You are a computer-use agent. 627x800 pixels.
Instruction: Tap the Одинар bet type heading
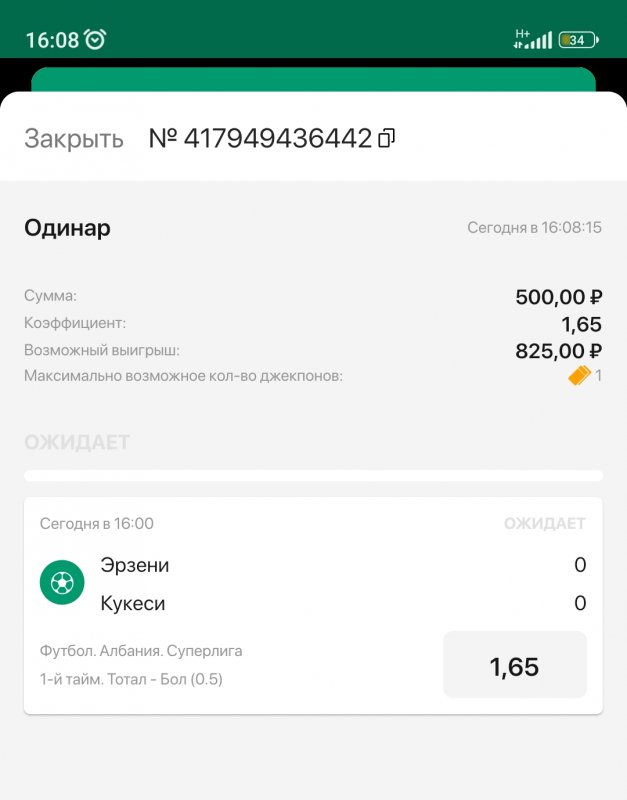(67, 228)
